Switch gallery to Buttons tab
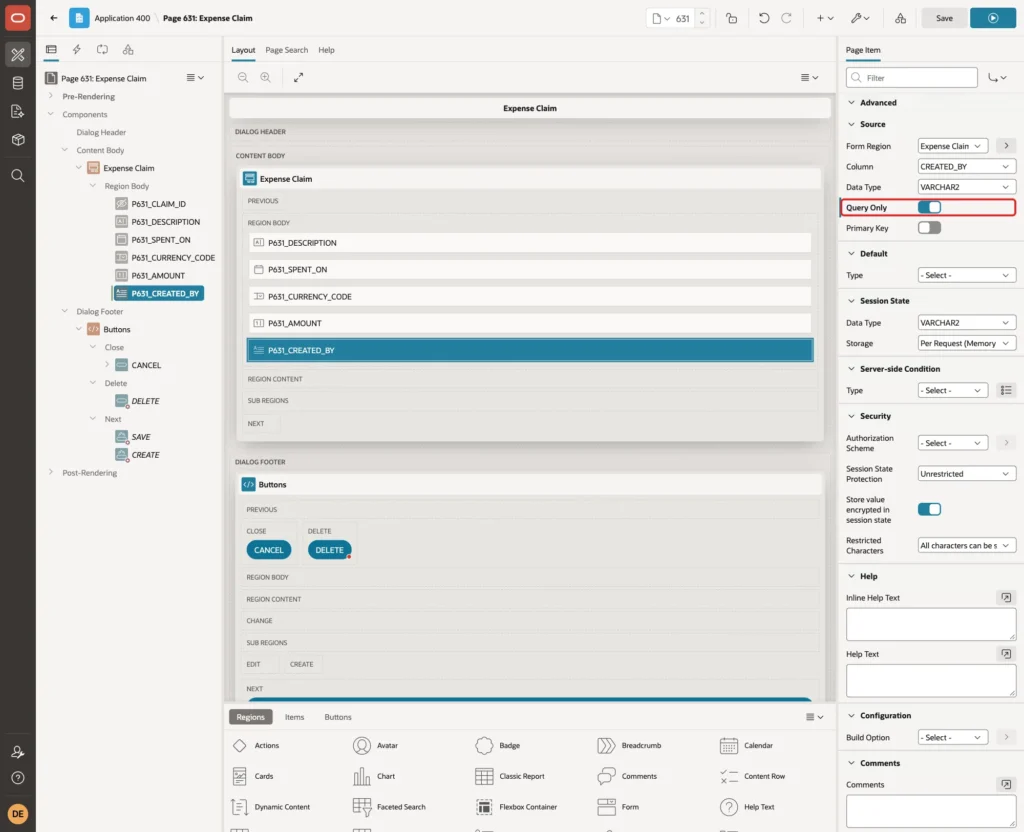The width and height of the screenshot is (1024, 832). pyautogui.click(x=338, y=717)
